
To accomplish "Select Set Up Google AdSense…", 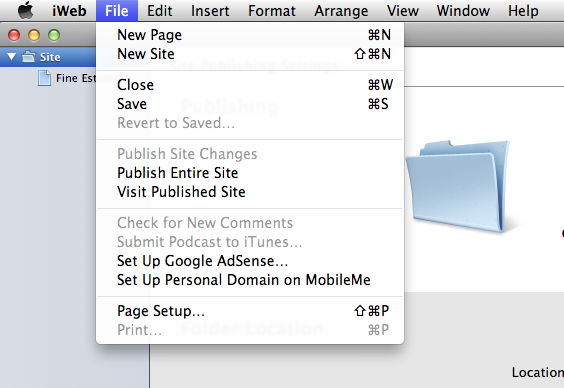I will point(250,261).
